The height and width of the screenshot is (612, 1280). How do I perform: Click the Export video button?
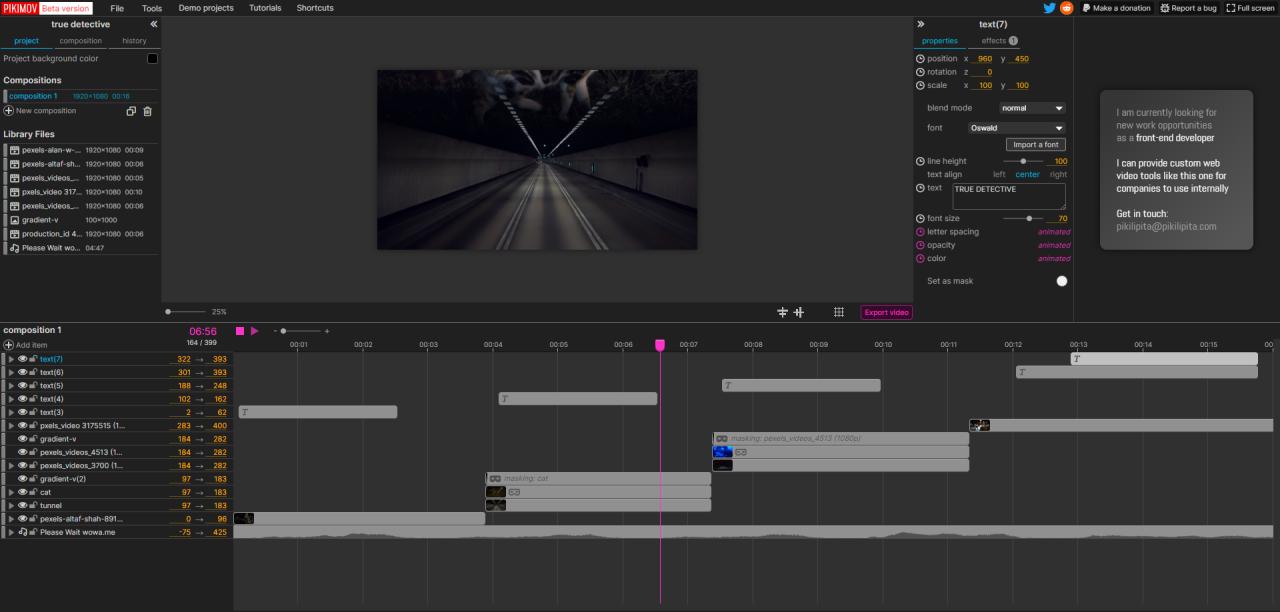pyautogui.click(x=886, y=312)
